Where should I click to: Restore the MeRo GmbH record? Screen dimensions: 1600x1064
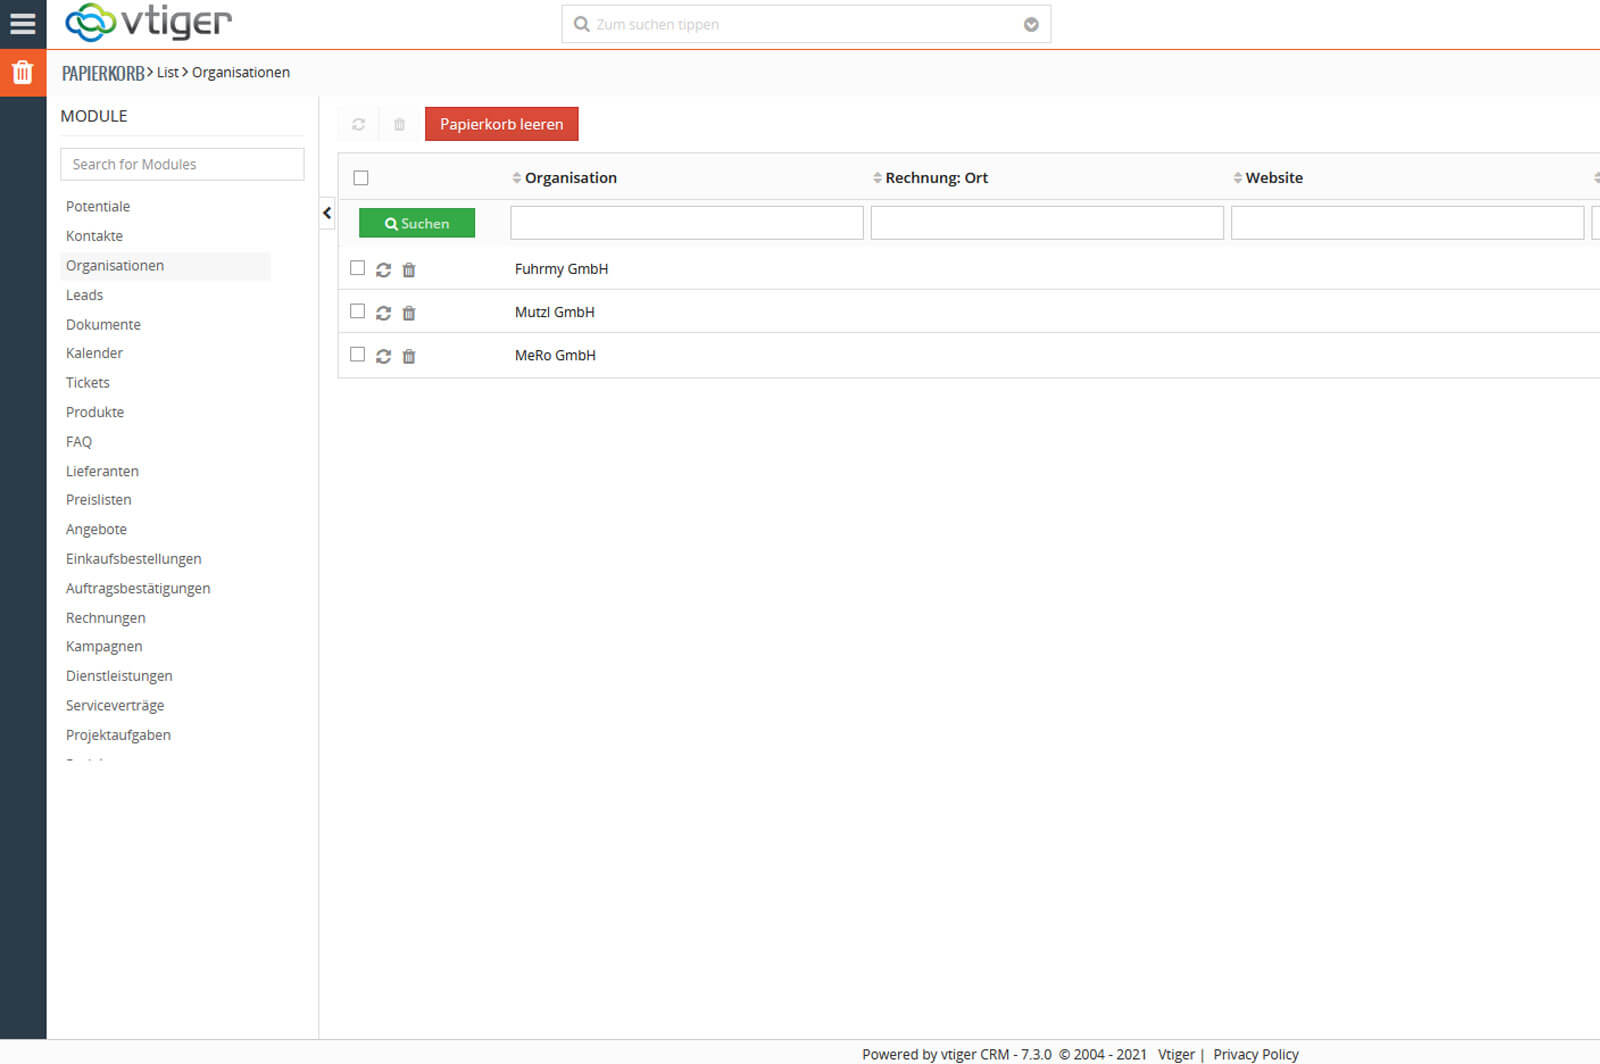click(383, 356)
